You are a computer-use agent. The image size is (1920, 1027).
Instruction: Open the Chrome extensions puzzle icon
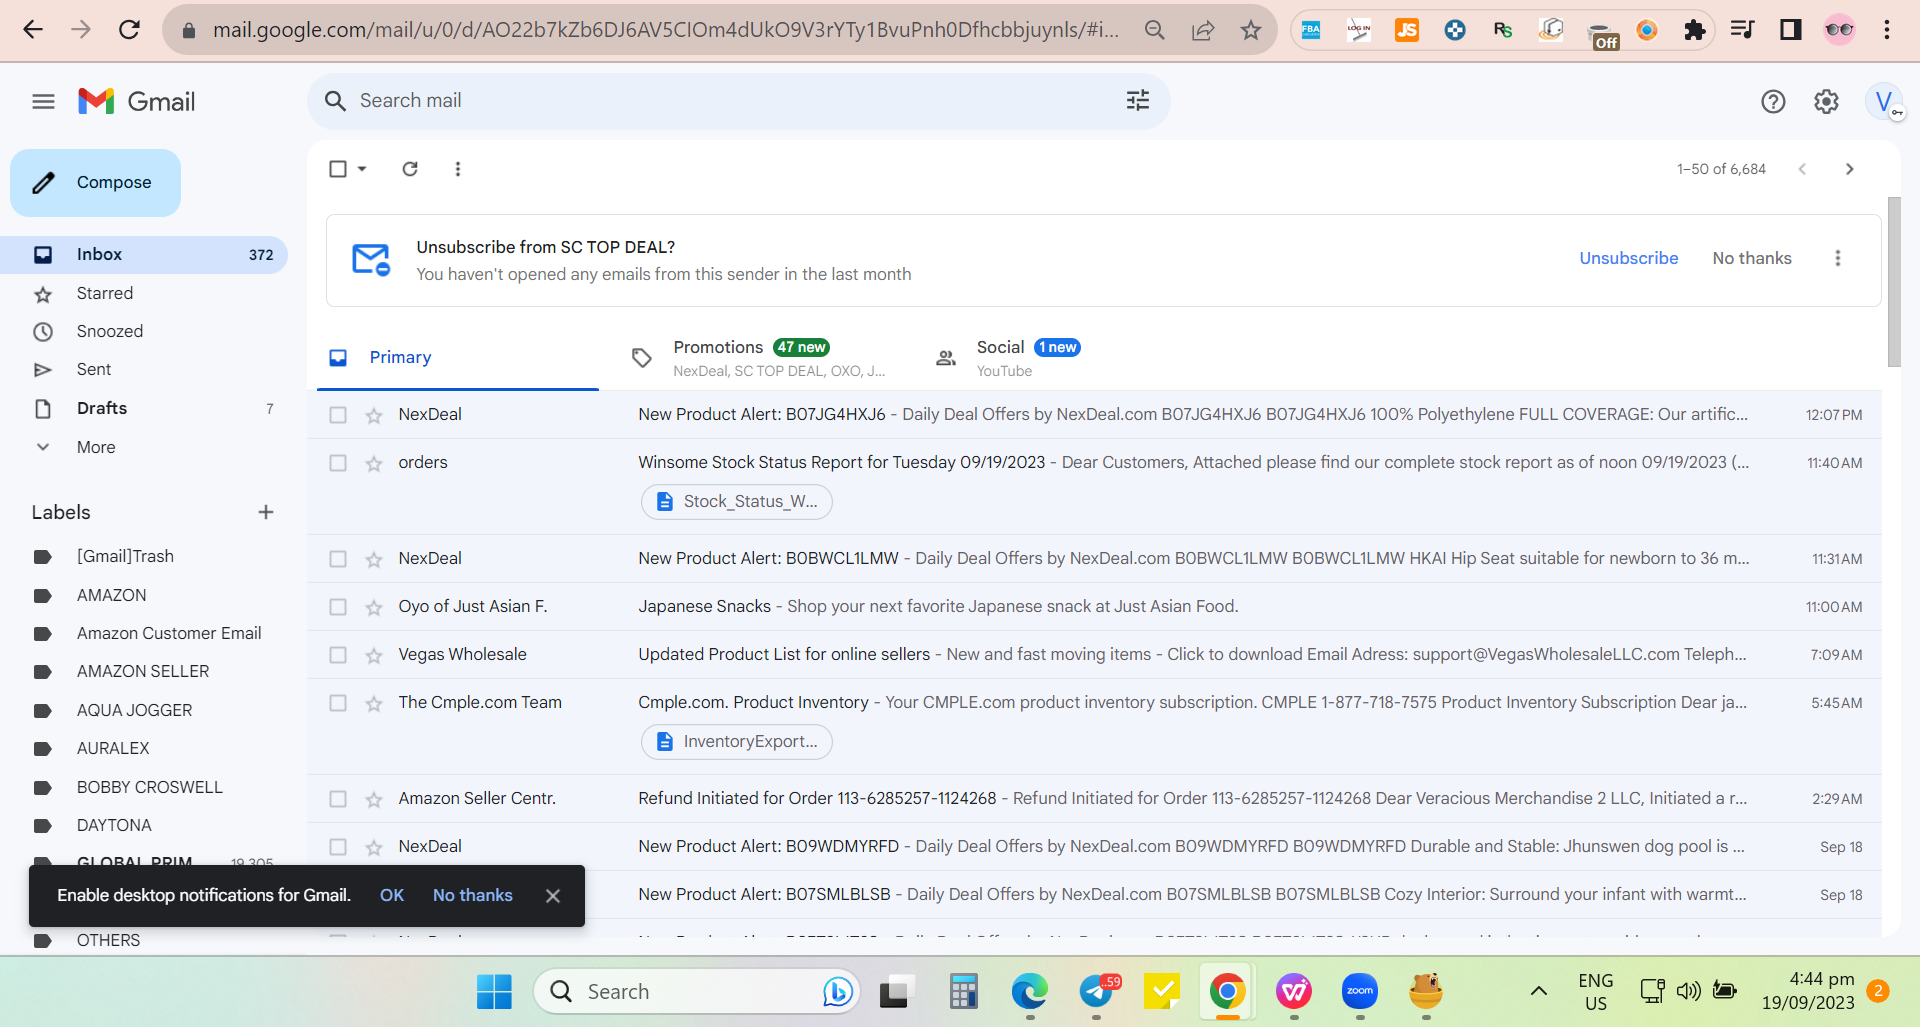(1694, 30)
